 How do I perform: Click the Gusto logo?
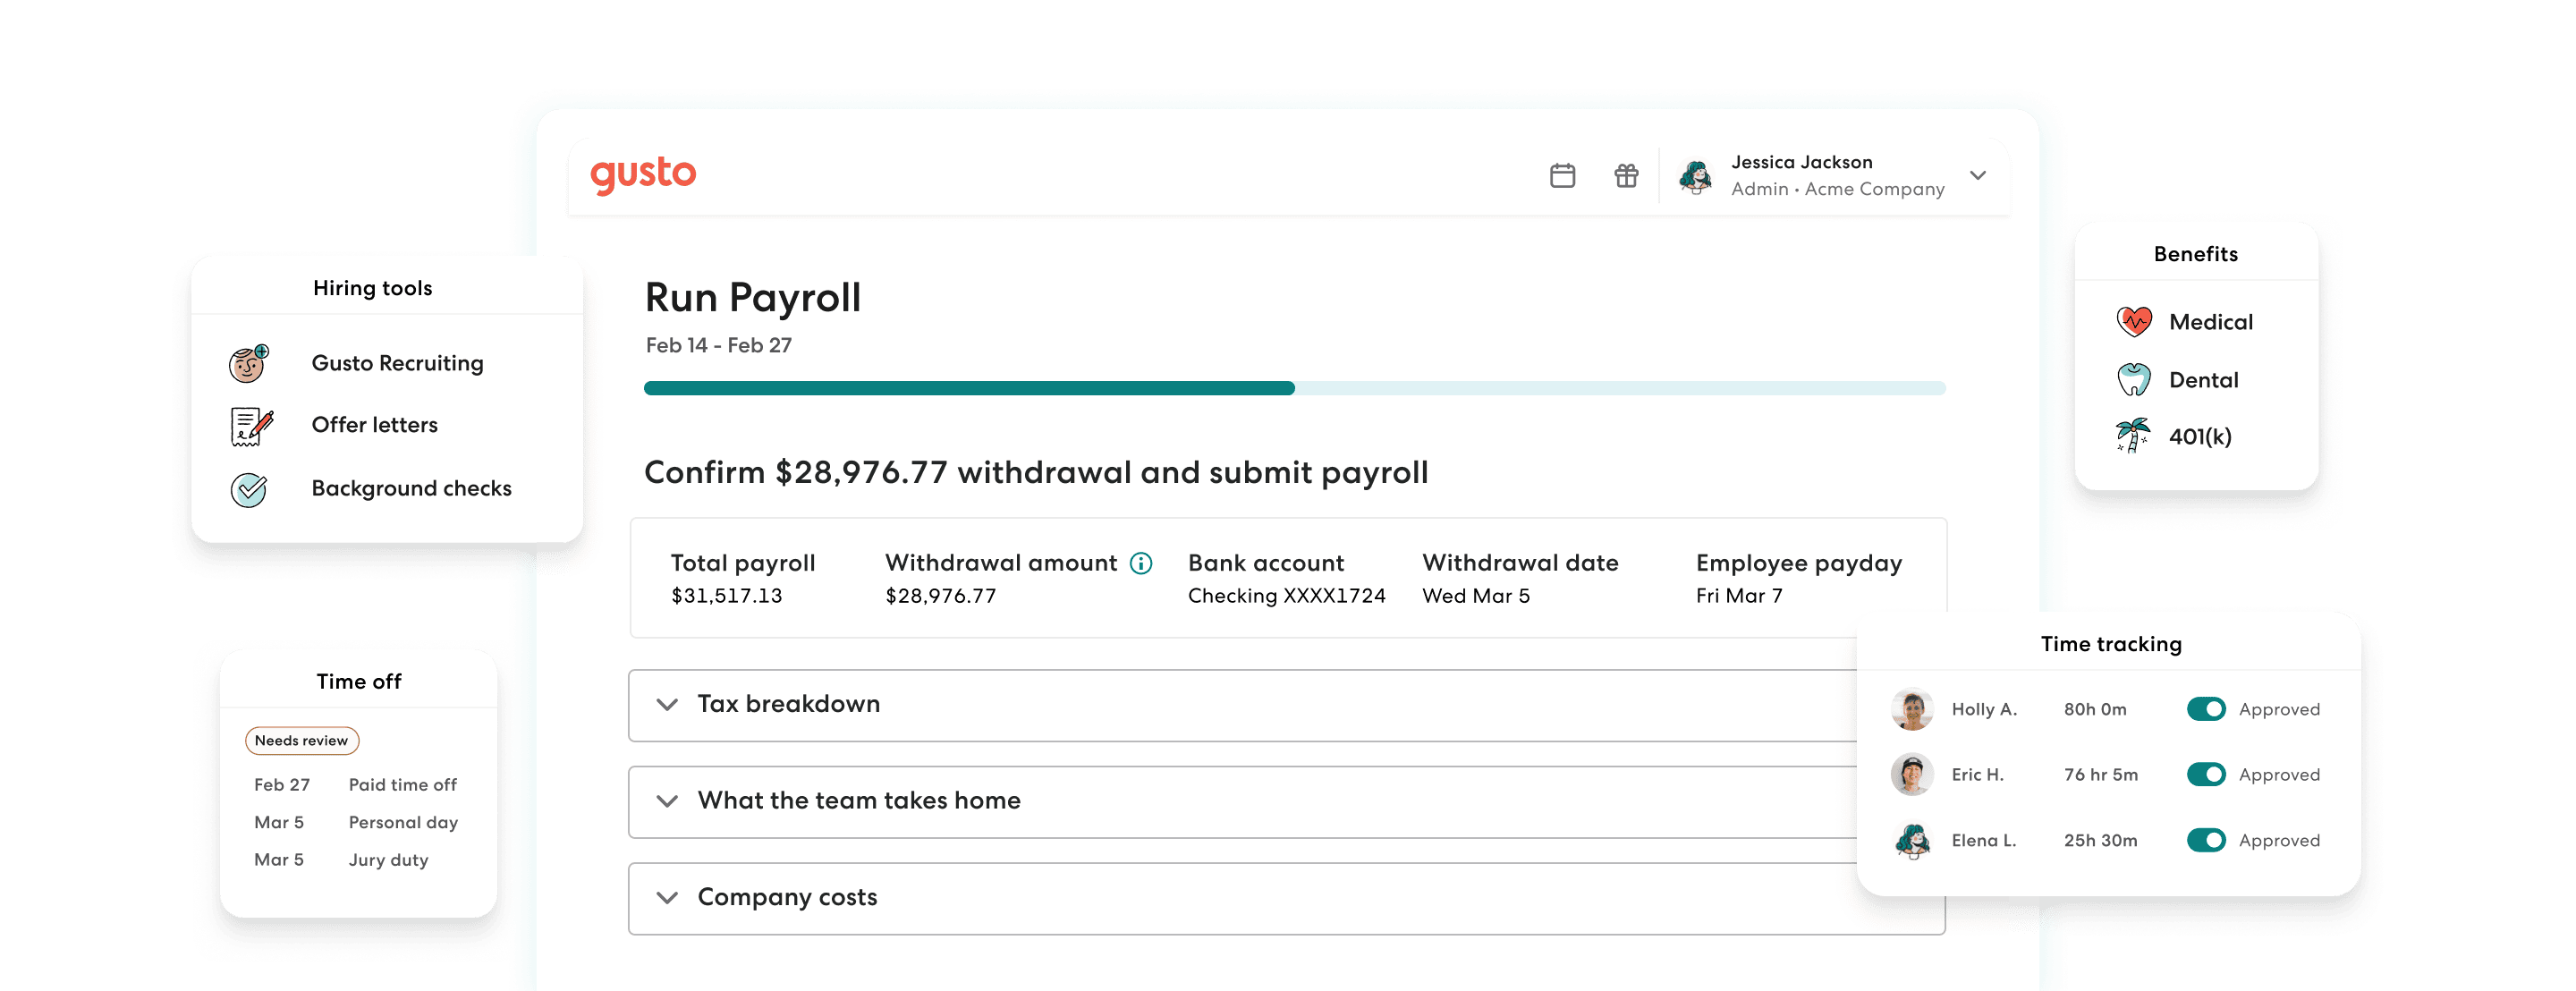pyautogui.click(x=643, y=175)
